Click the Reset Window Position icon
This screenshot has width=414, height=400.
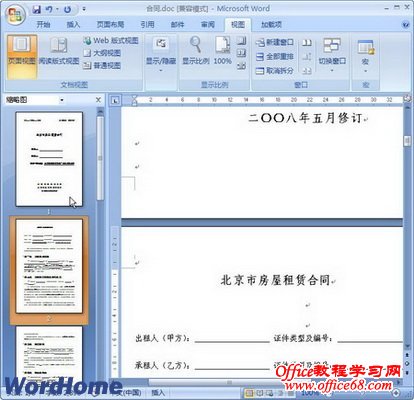point(307,71)
